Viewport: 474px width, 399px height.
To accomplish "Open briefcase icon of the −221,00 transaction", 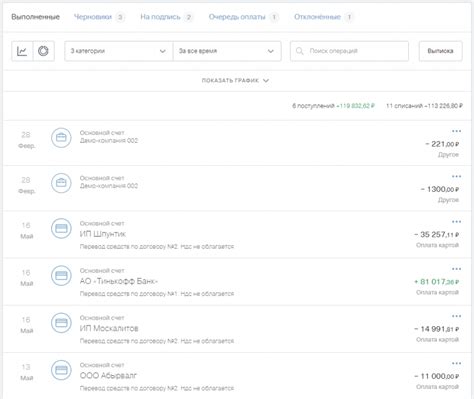I will (61, 137).
